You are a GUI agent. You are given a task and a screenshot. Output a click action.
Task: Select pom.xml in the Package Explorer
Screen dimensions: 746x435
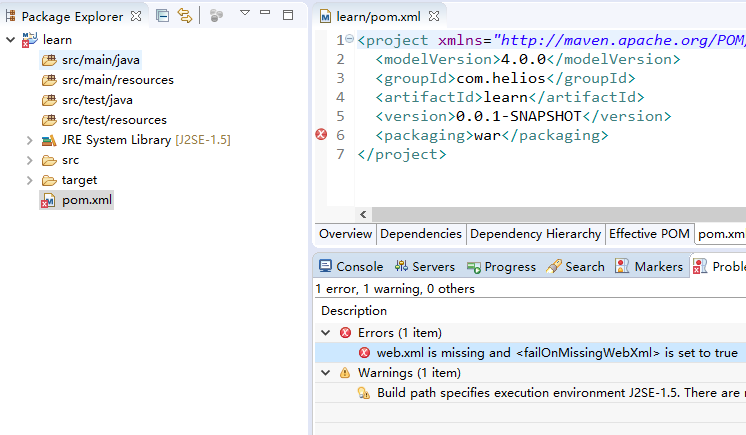[x=77, y=200]
